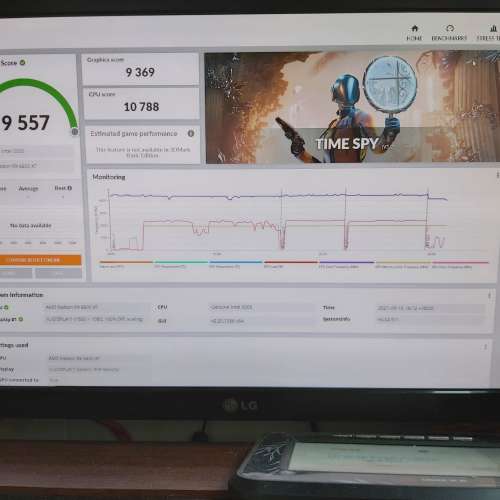The height and width of the screenshot is (500, 500).
Task: Click the green status icon beside GPU in System information
Action: tap(6, 307)
